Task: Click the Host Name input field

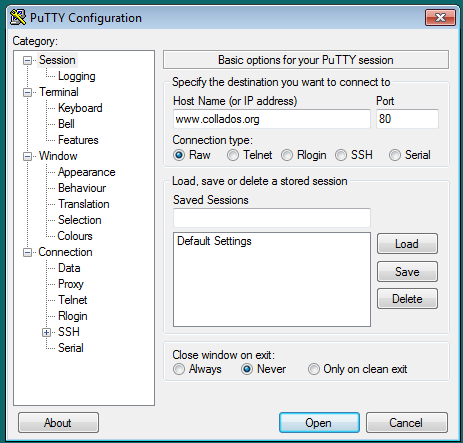Action: click(272, 119)
